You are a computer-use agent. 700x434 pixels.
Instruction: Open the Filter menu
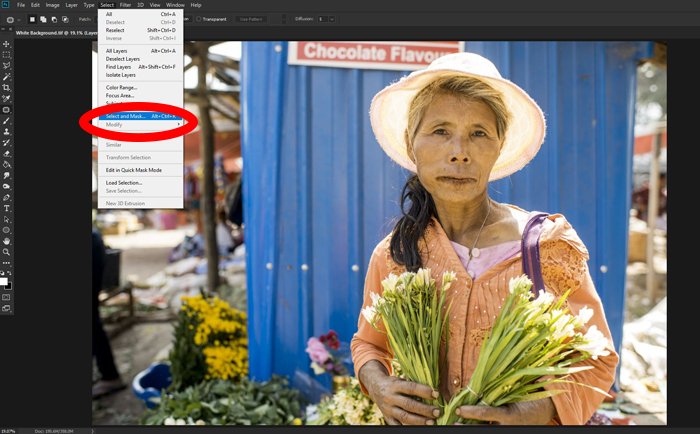(x=125, y=5)
